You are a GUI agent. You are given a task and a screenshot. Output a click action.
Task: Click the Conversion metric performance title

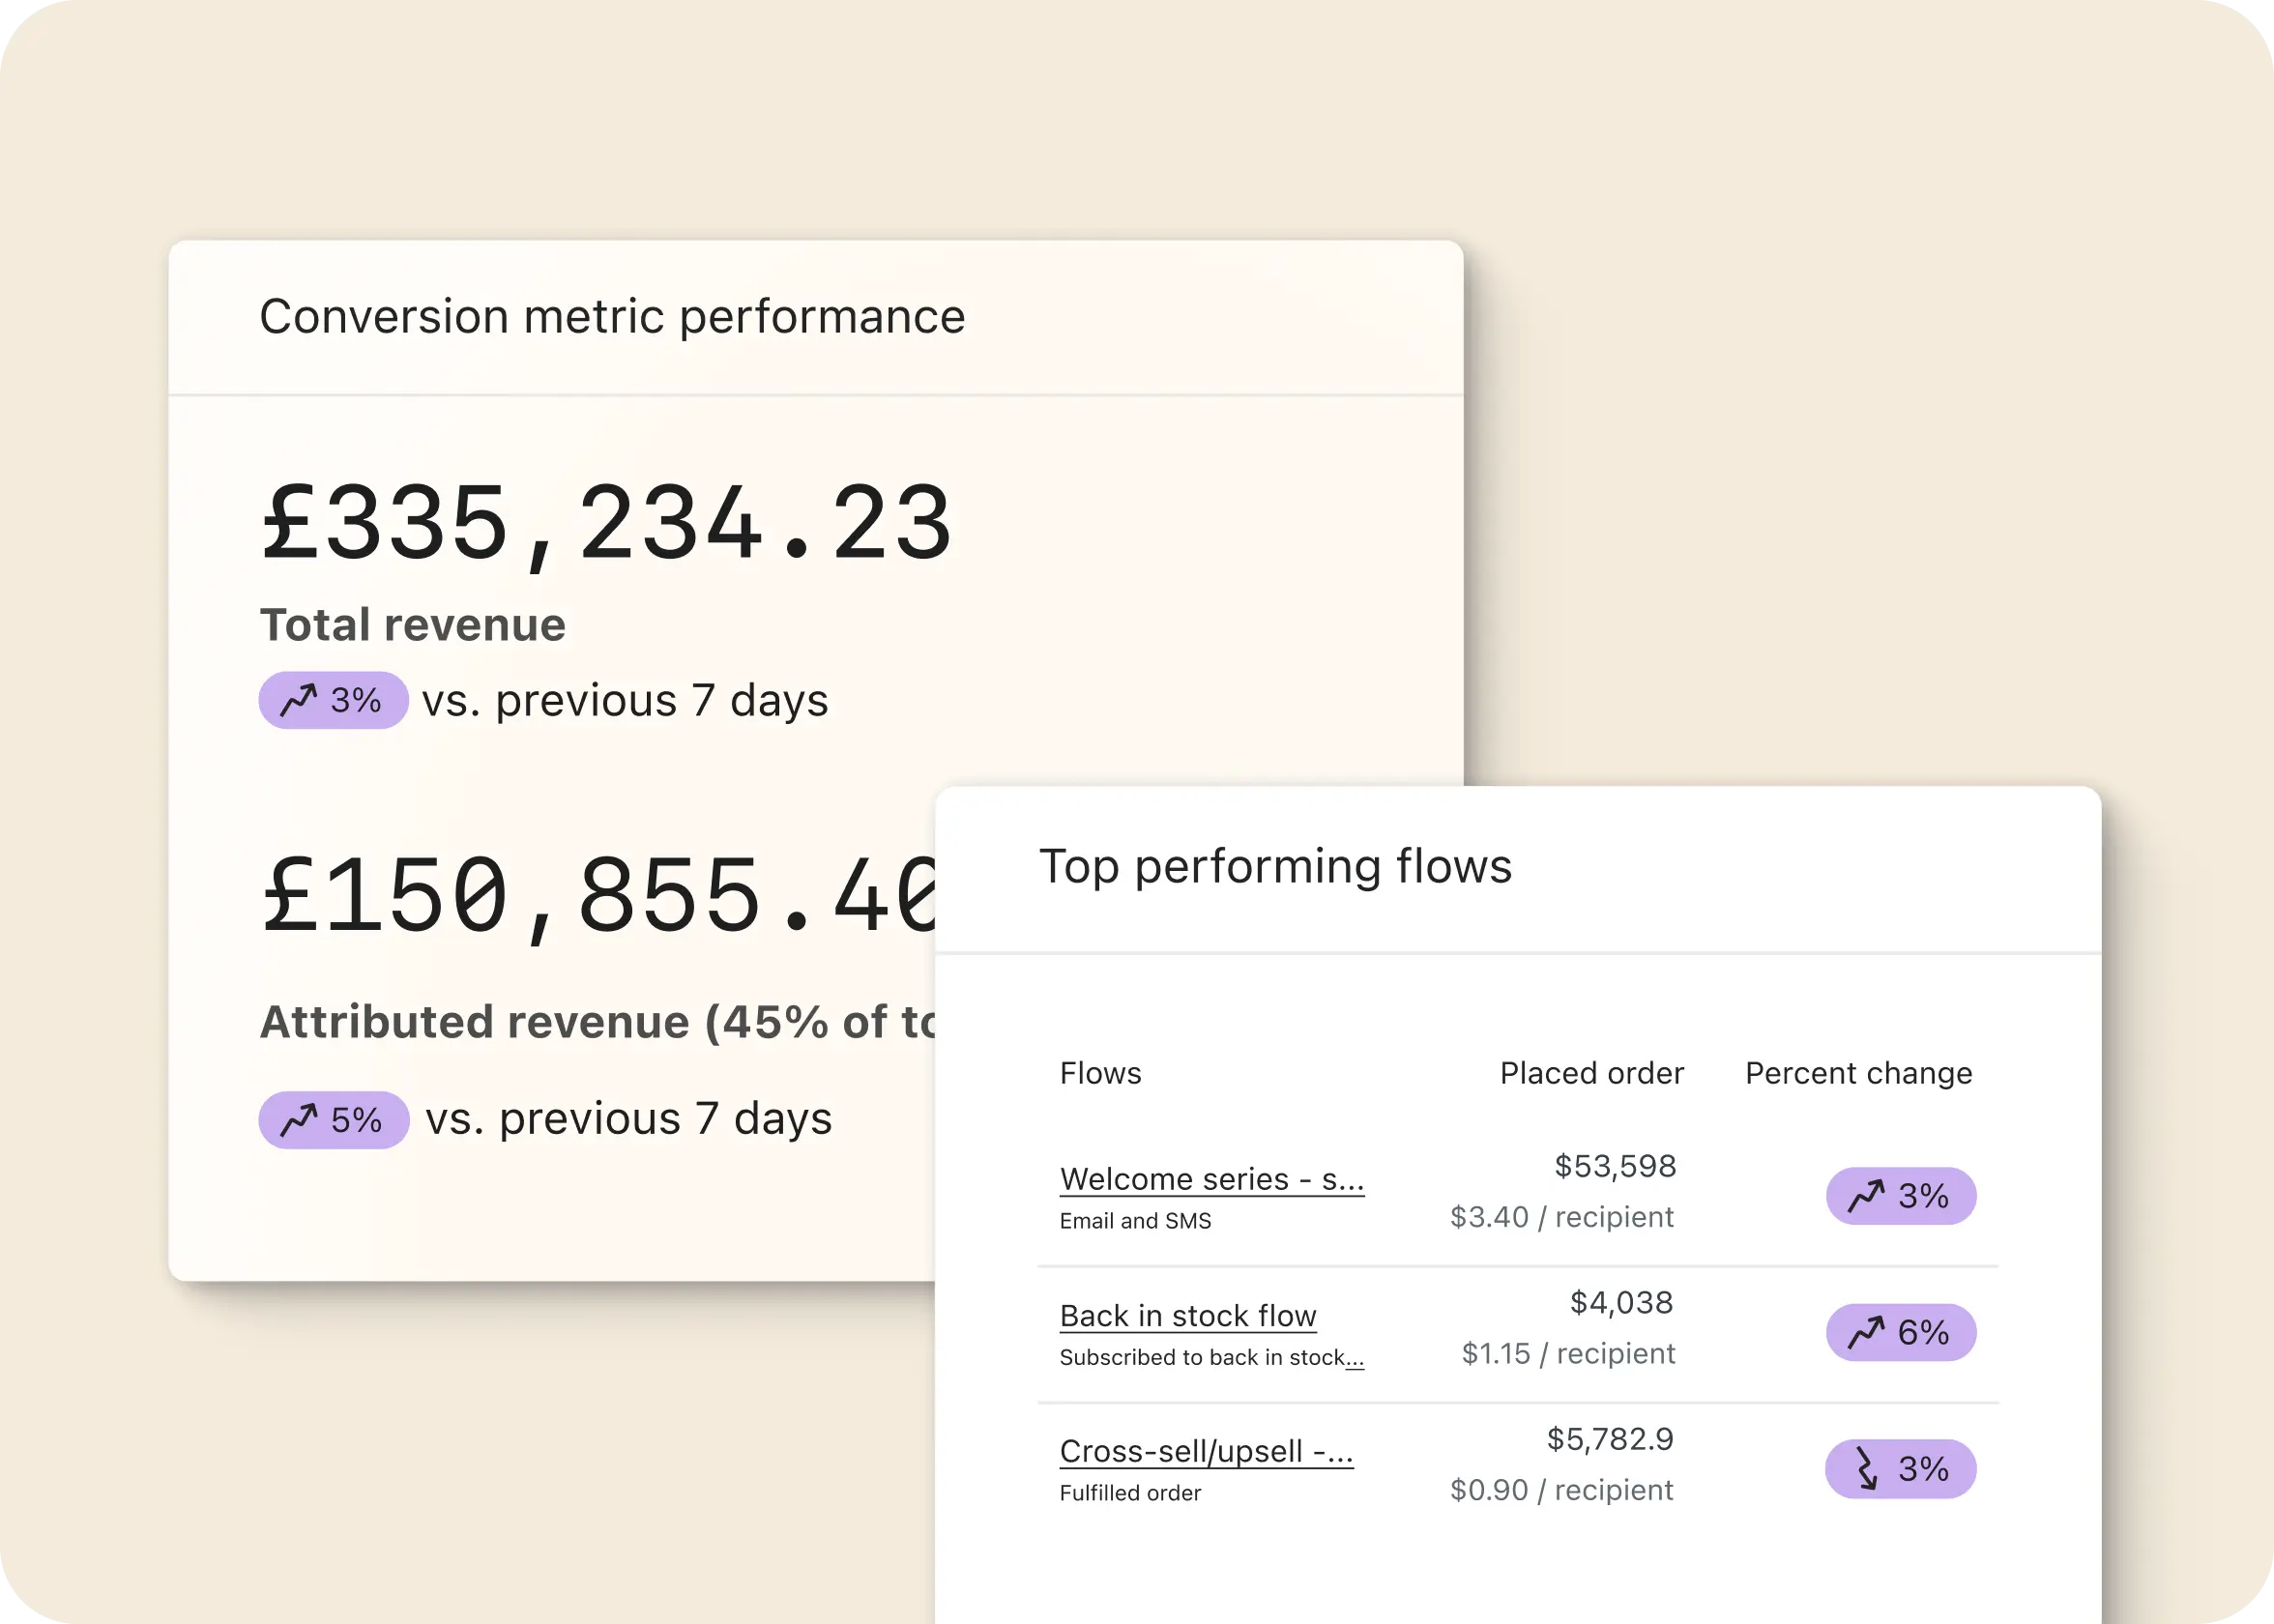pyautogui.click(x=612, y=317)
